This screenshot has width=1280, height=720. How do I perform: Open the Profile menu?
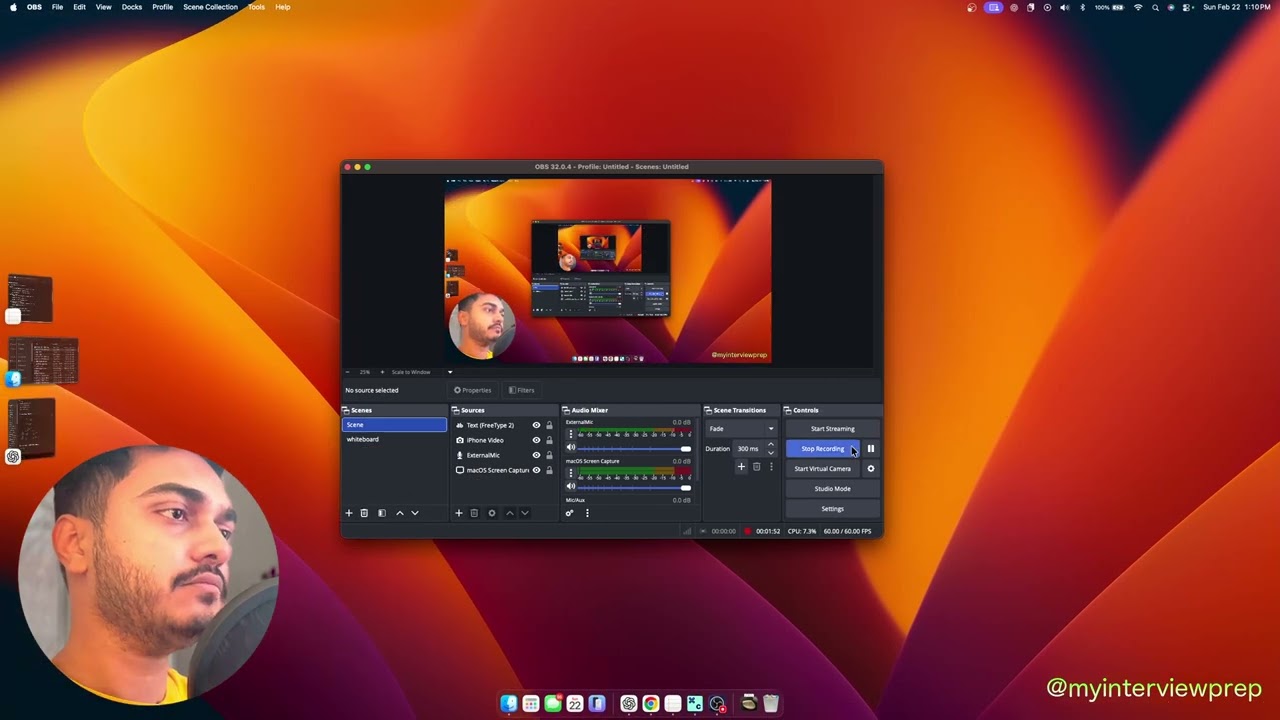(x=162, y=7)
